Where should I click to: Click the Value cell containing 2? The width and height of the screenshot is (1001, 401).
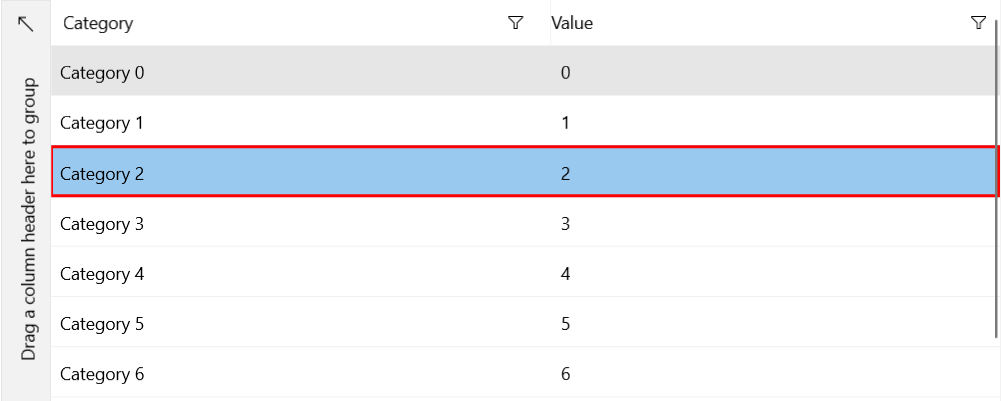click(566, 173)
